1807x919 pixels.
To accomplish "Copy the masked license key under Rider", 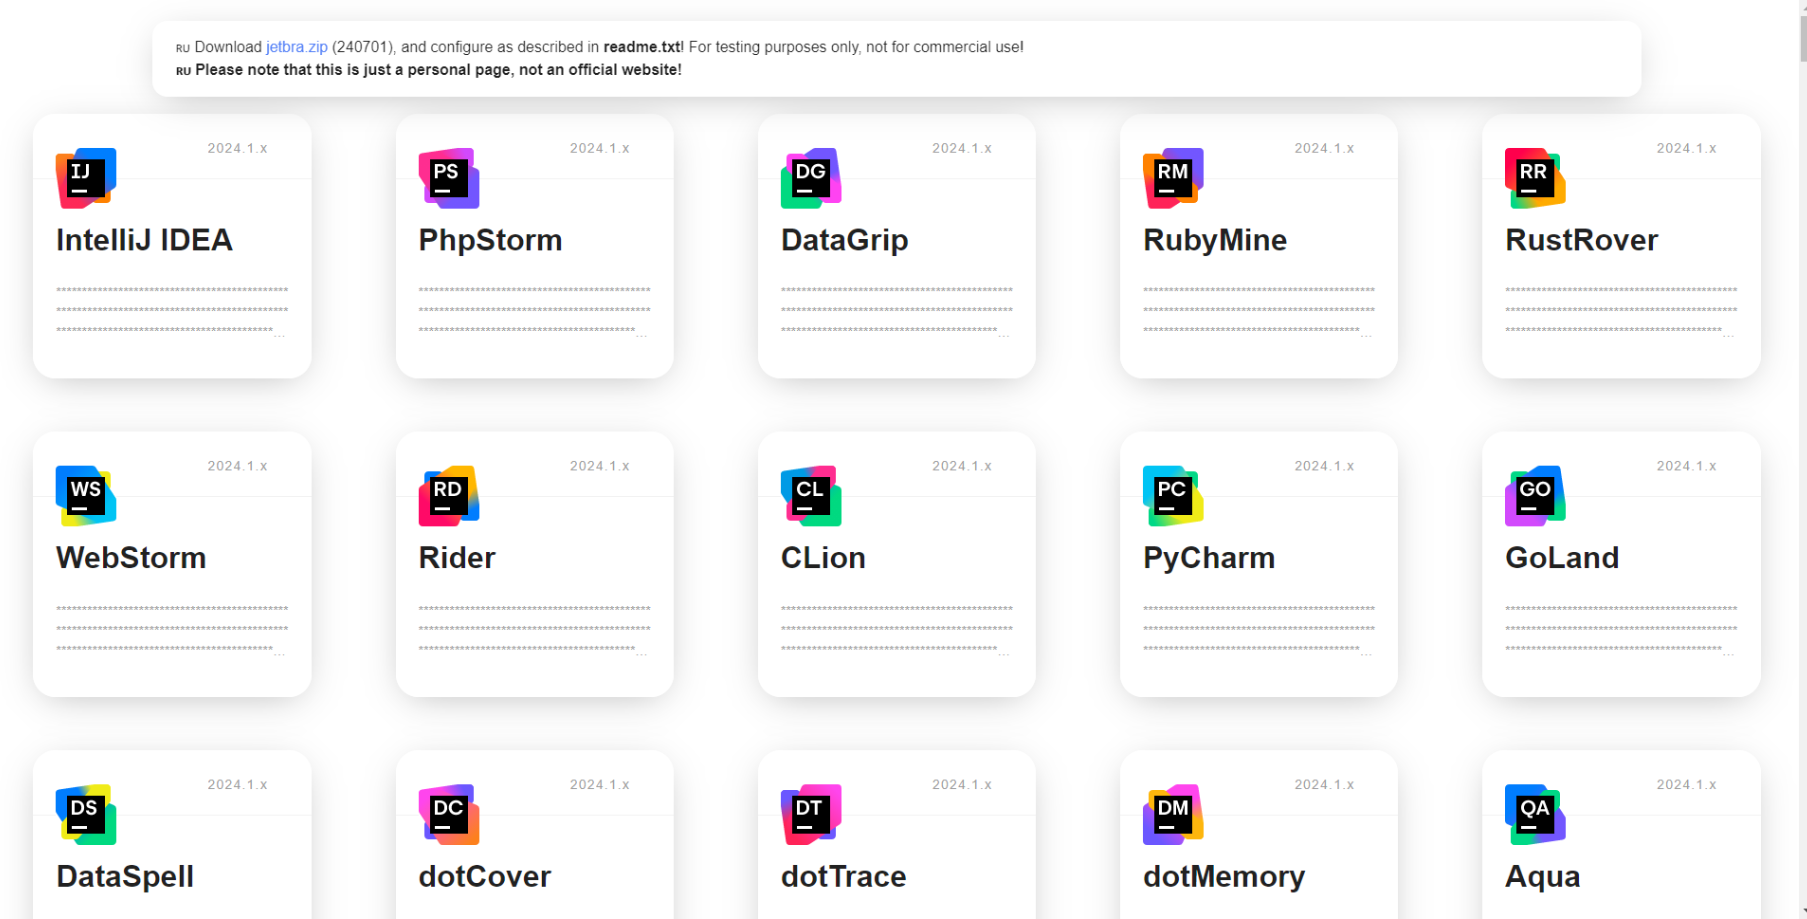I will [534, 630].
